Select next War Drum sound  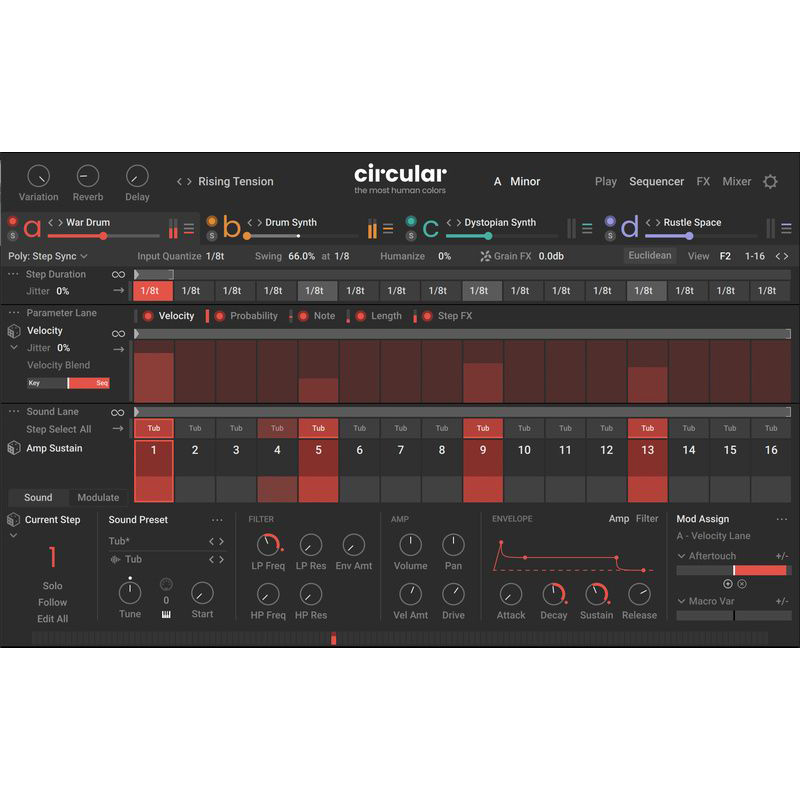pyautogui.click(x=60, y=222)
